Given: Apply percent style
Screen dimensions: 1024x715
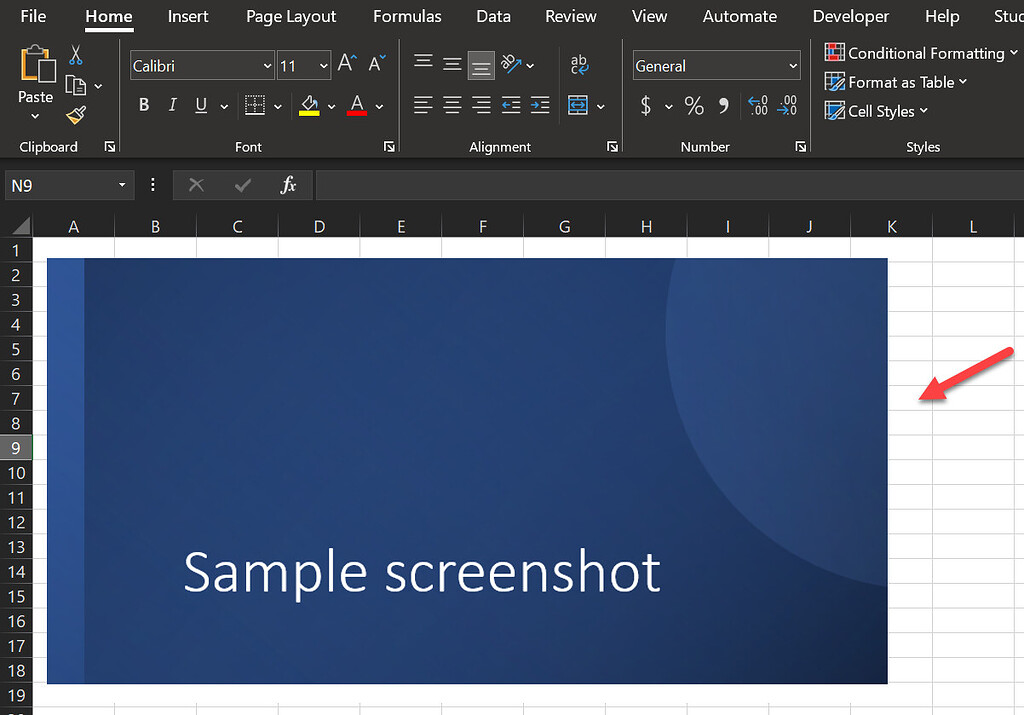Looking at the screenshot, I should point(694,105).
